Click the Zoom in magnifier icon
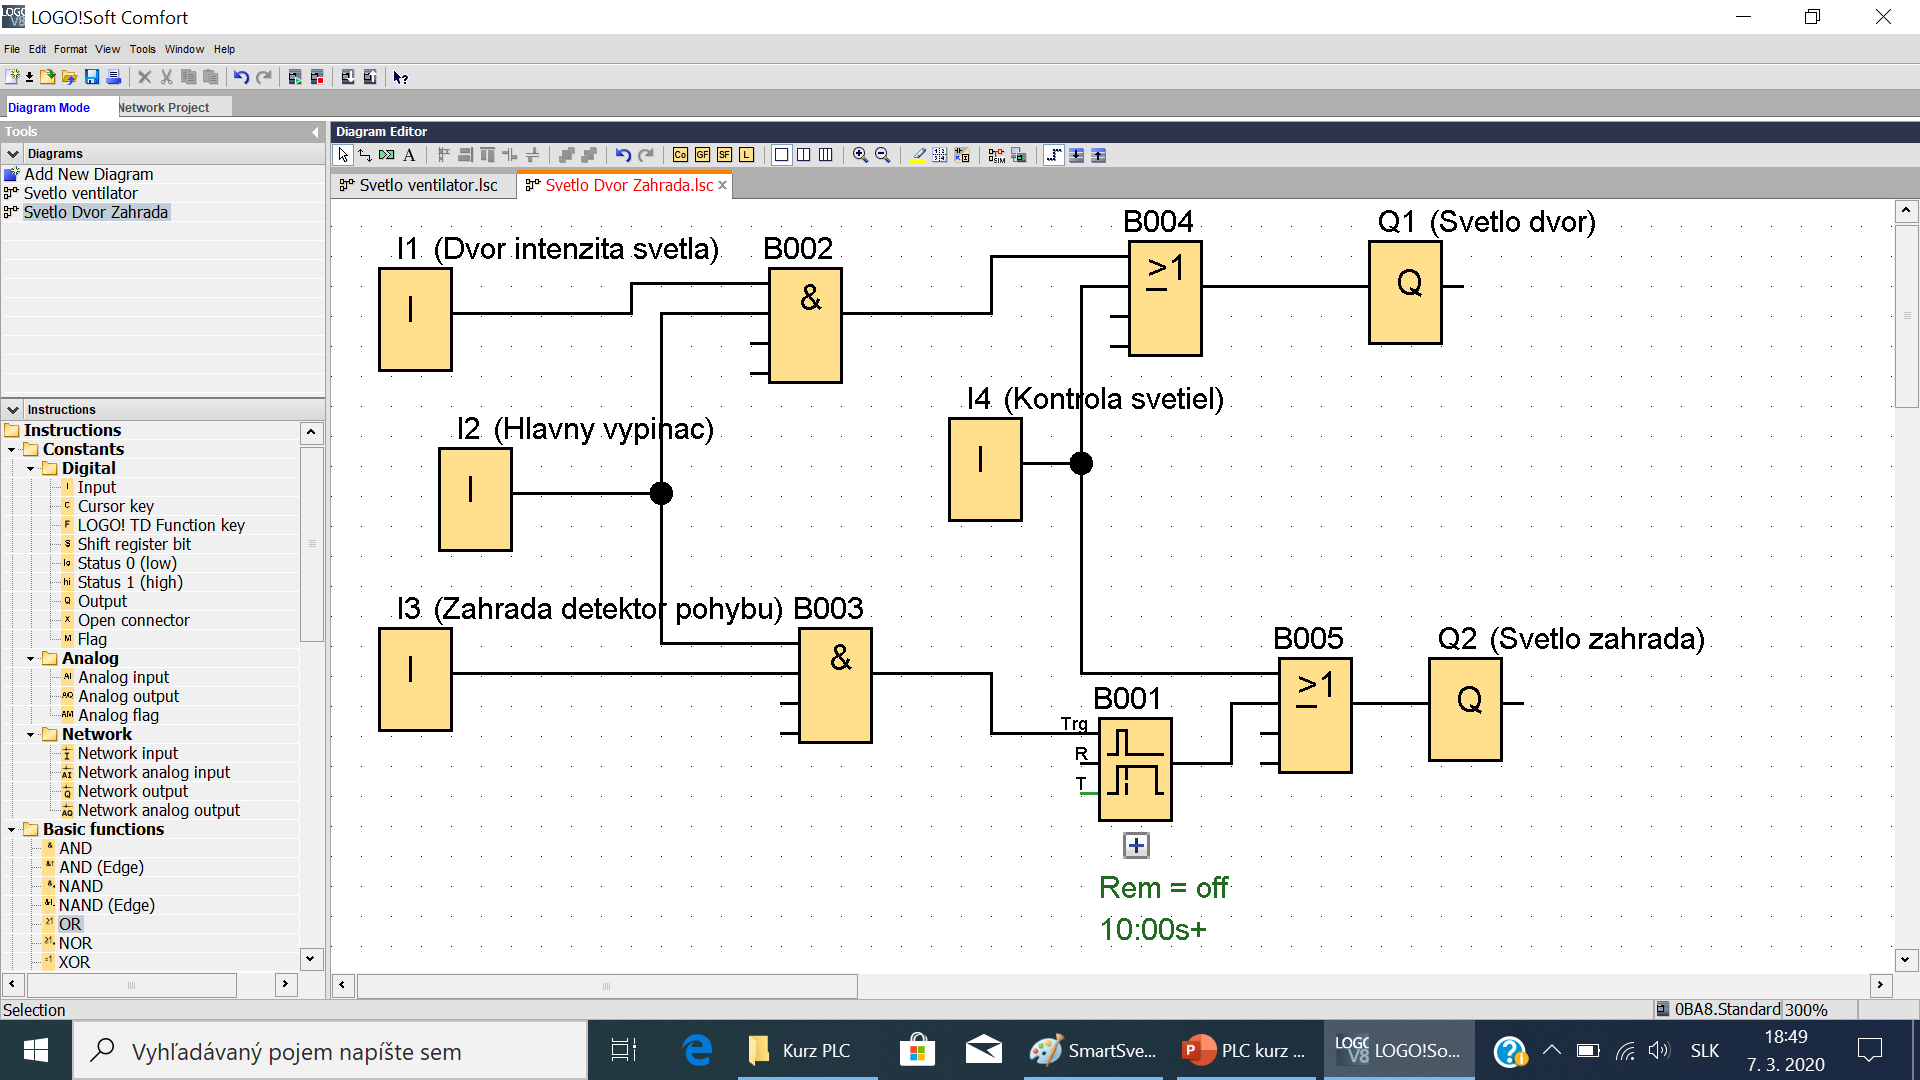Image resolution: width=1920 pixels, height=1080 pixels. 860,155
